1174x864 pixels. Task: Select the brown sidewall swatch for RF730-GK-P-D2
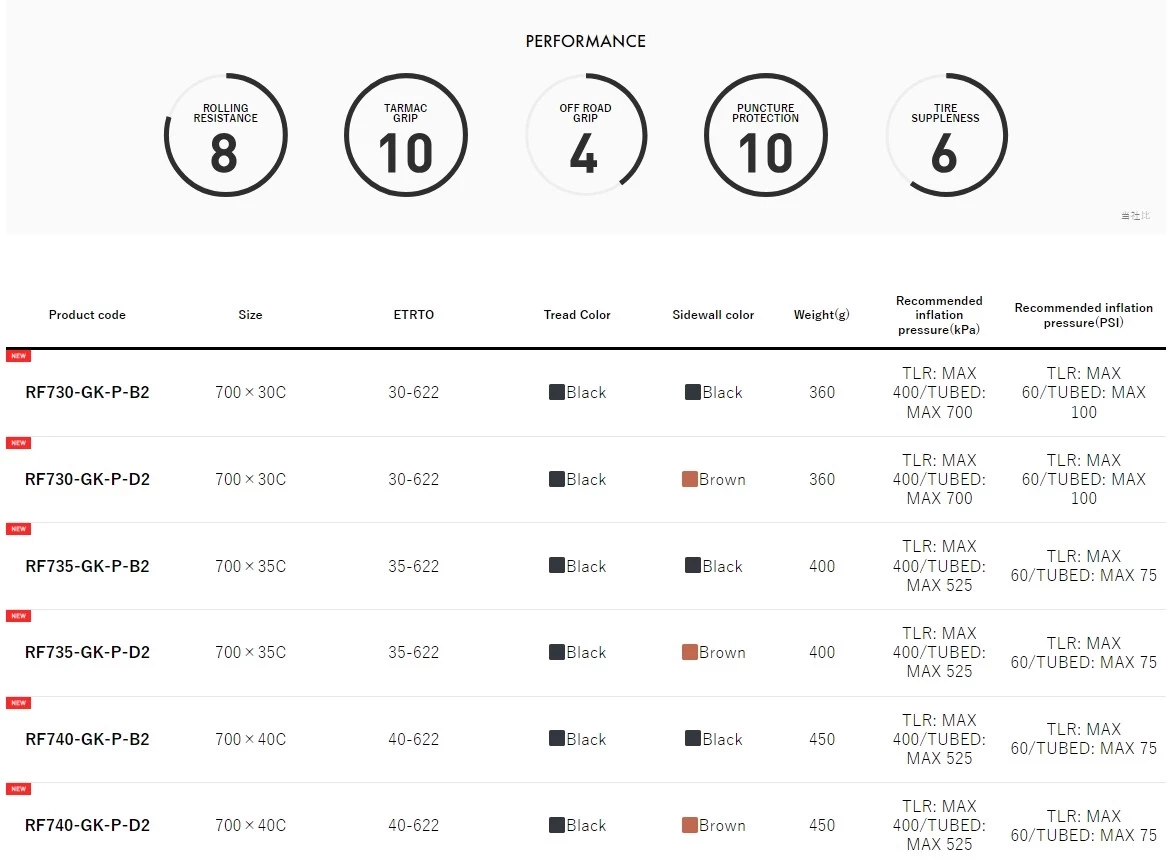[690, 479]
